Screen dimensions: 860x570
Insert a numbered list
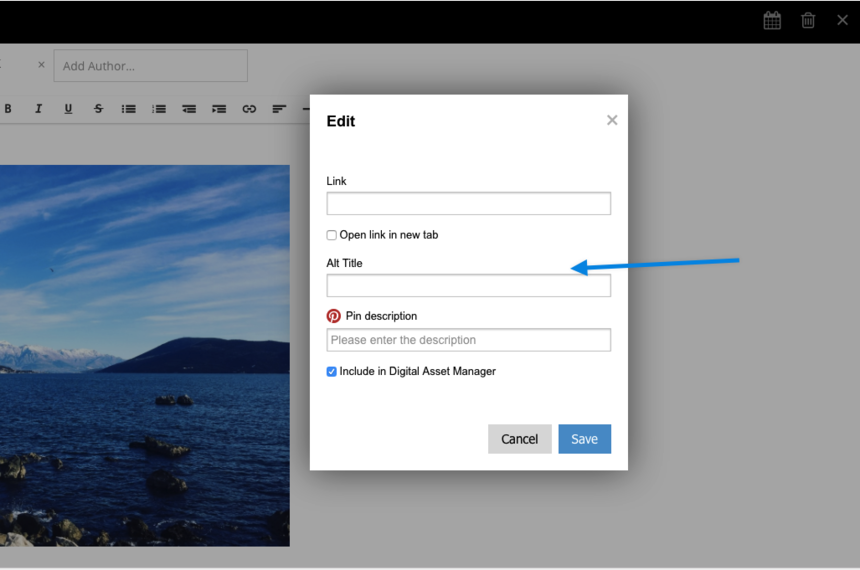tap(159, 109)
